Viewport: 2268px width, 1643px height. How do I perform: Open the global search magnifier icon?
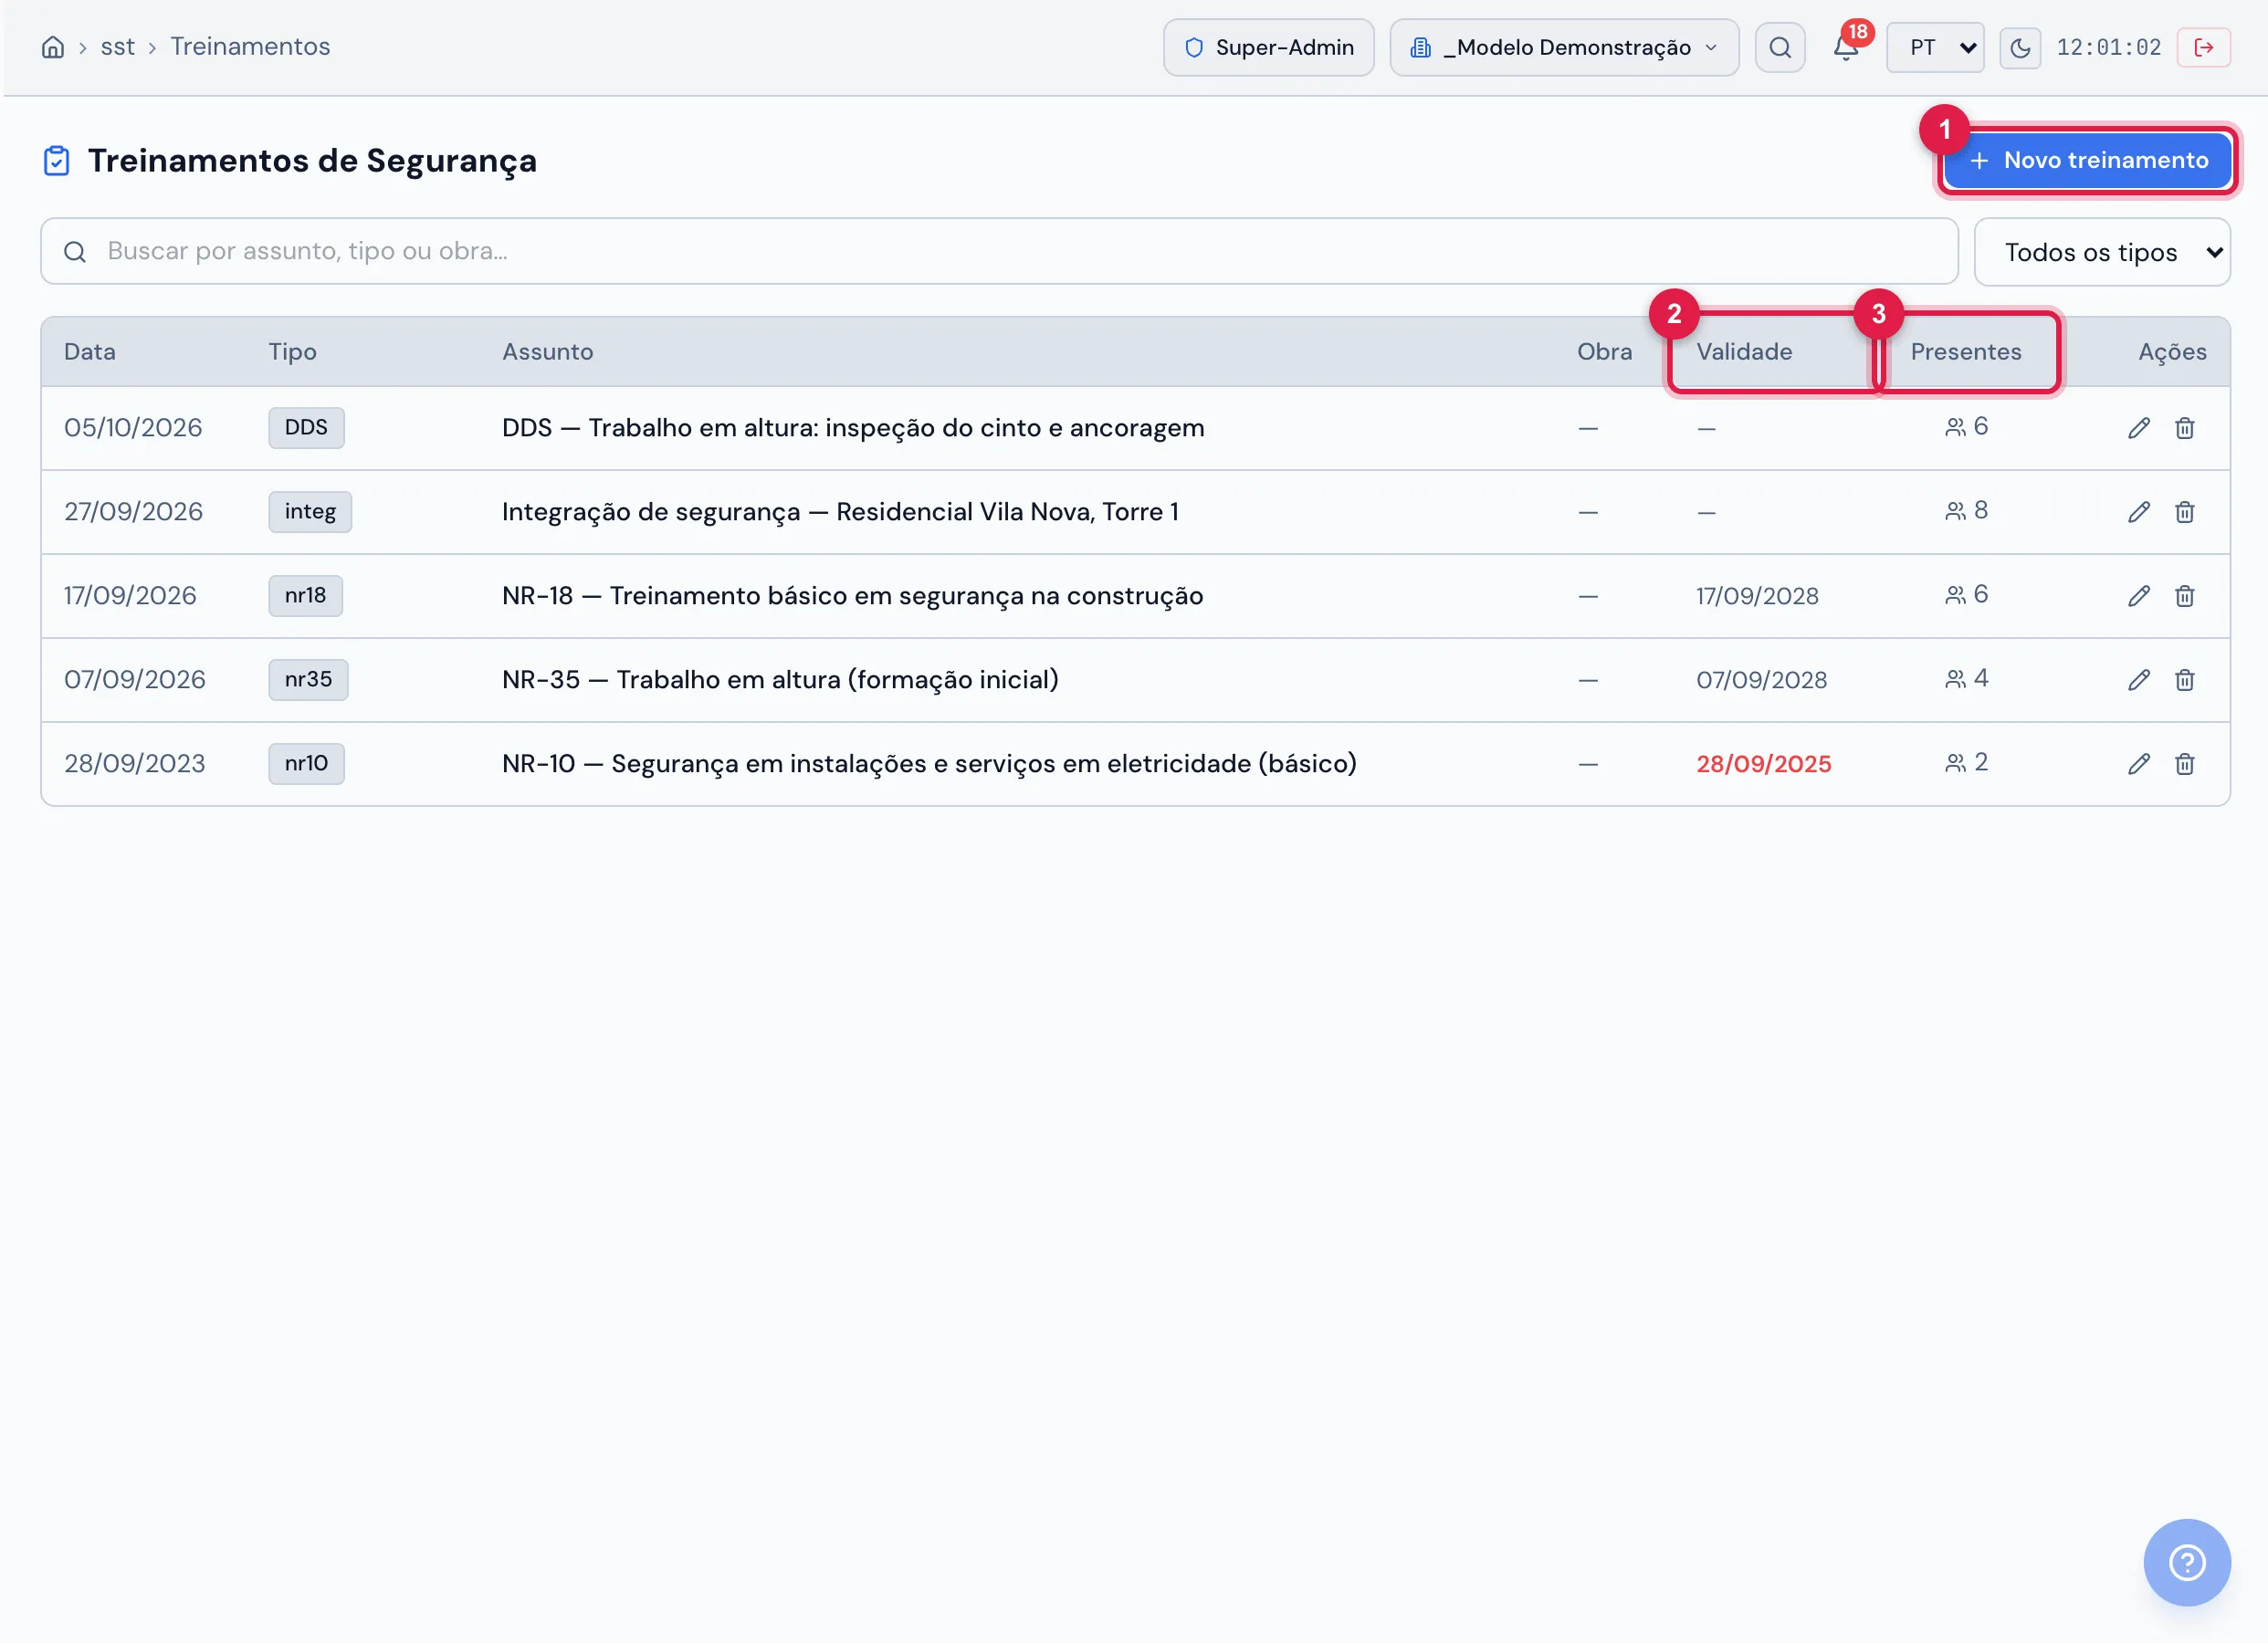1780,47
